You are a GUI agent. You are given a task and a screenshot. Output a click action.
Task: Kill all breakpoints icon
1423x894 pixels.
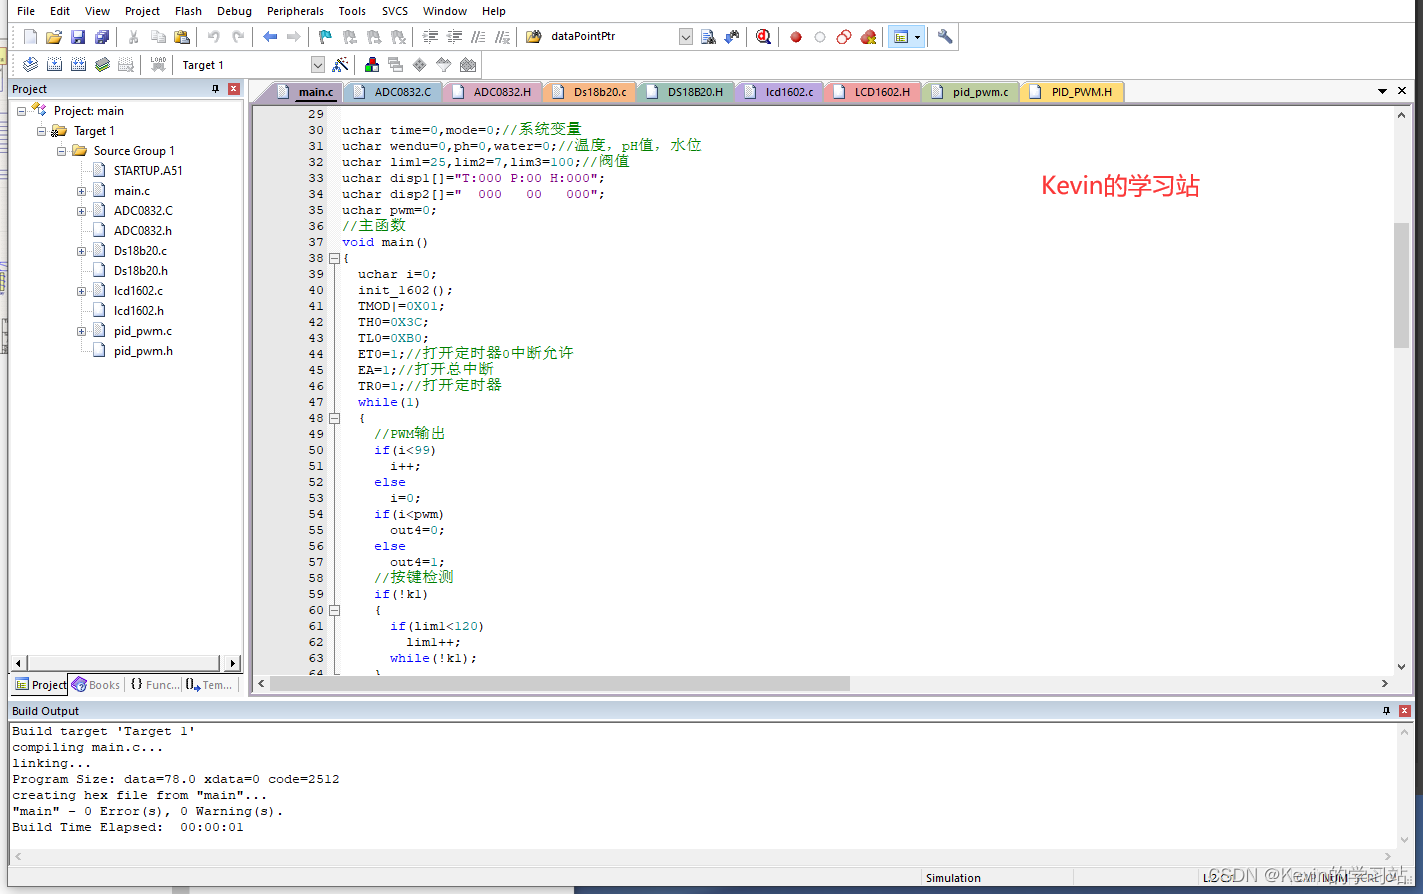(868, 37)
